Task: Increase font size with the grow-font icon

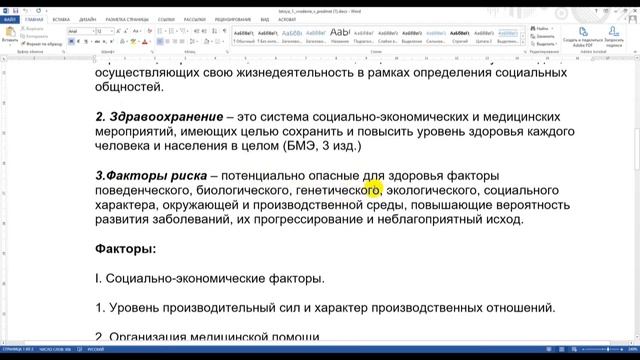Action: [118, 31]
